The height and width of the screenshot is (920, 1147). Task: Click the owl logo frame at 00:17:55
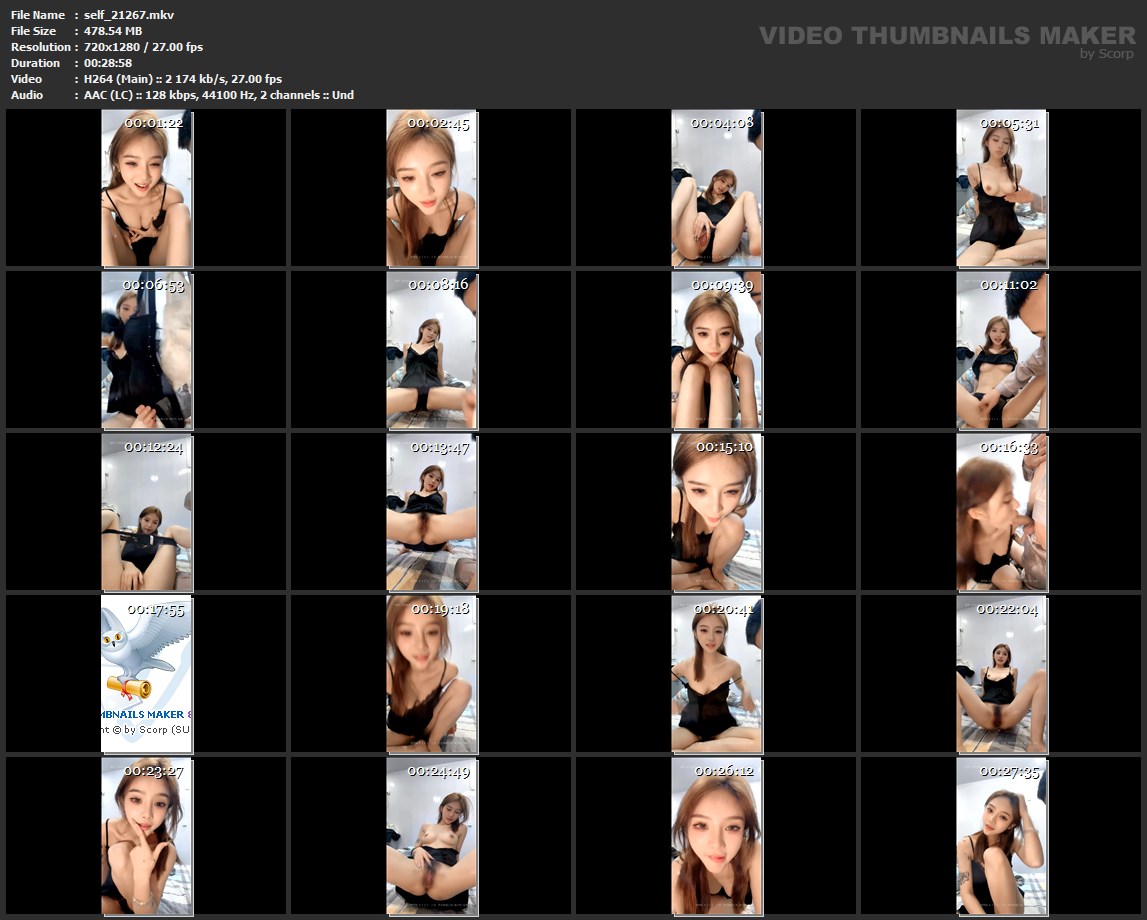pyautogui.click(x=147, y=674)
